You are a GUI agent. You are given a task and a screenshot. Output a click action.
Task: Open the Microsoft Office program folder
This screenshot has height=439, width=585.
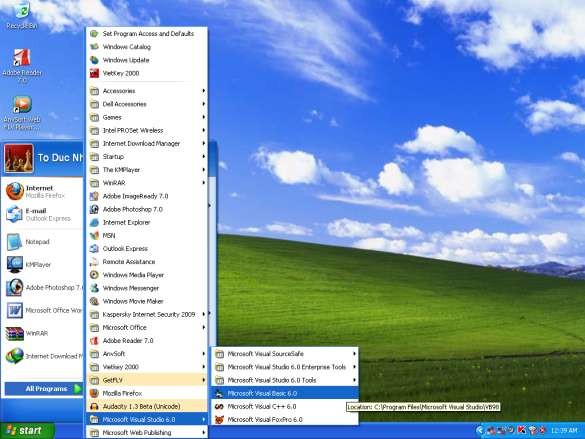tap(147, 327)
